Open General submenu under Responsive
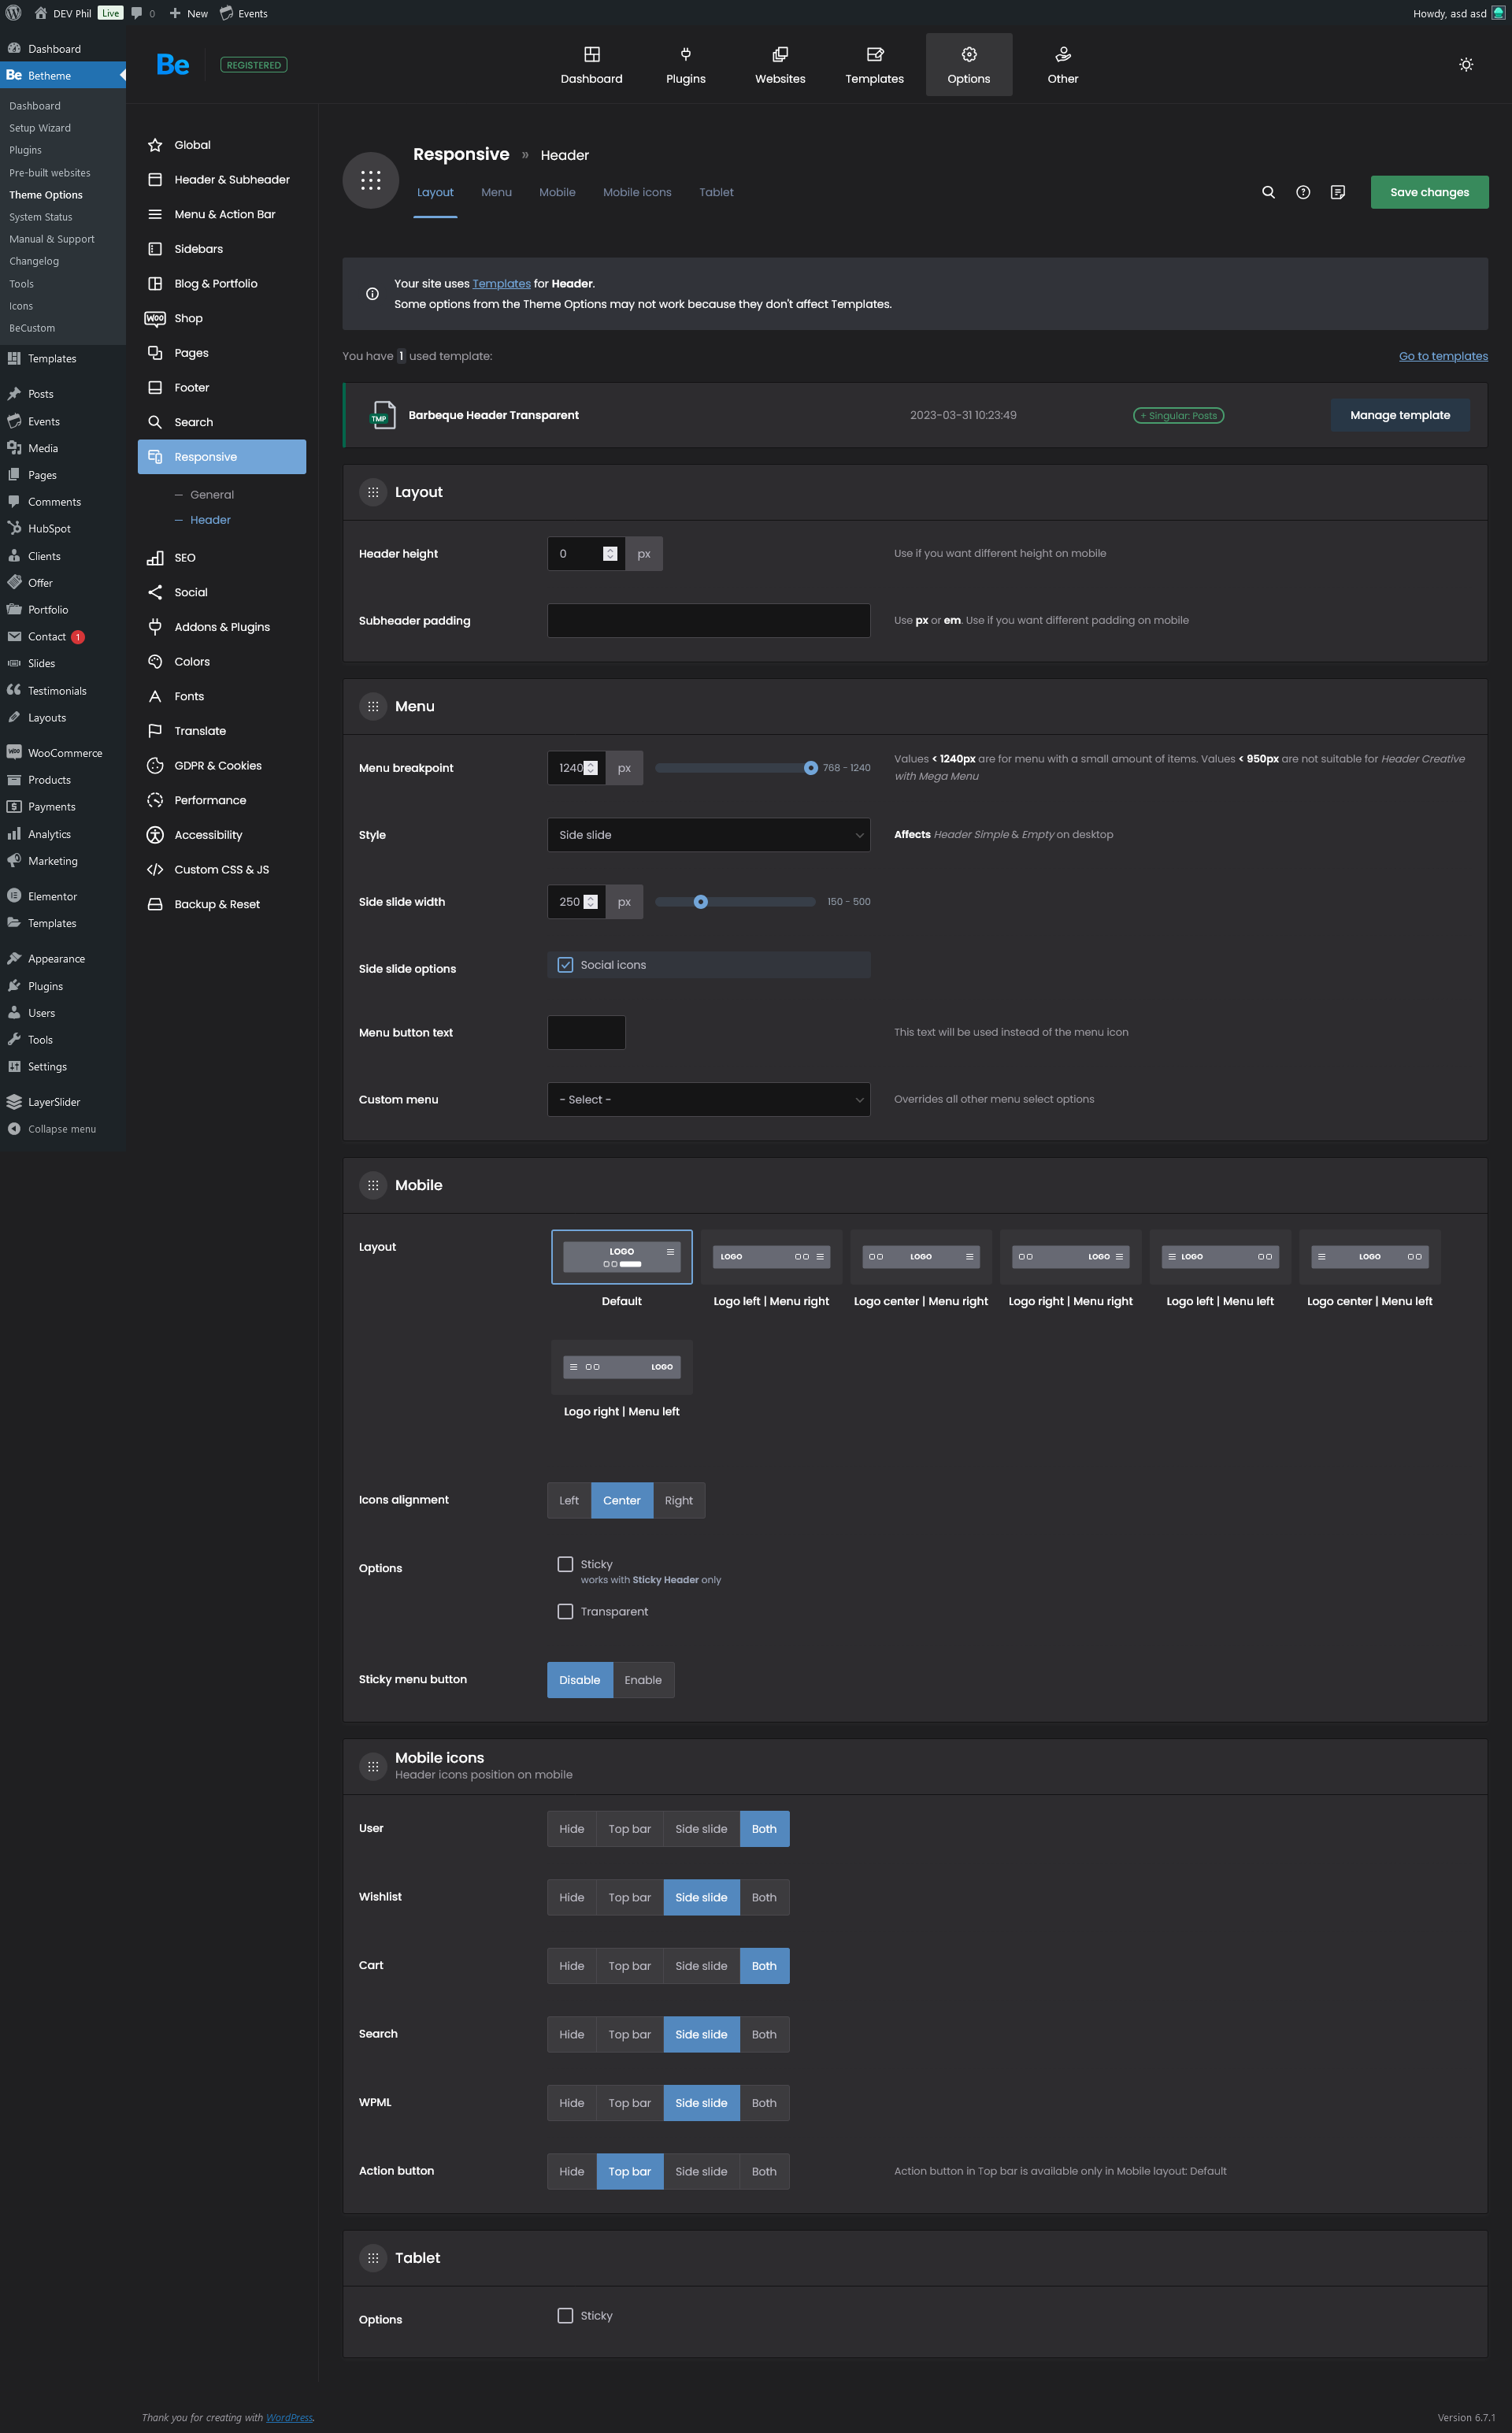 (x=212, y=495)
